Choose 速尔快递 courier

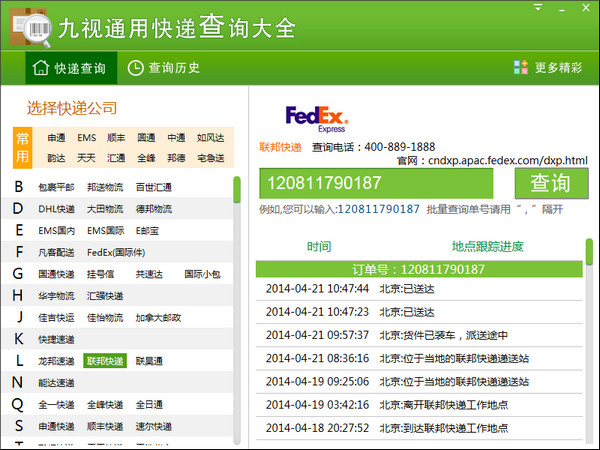pyautogui.click(x=154, y=427)
